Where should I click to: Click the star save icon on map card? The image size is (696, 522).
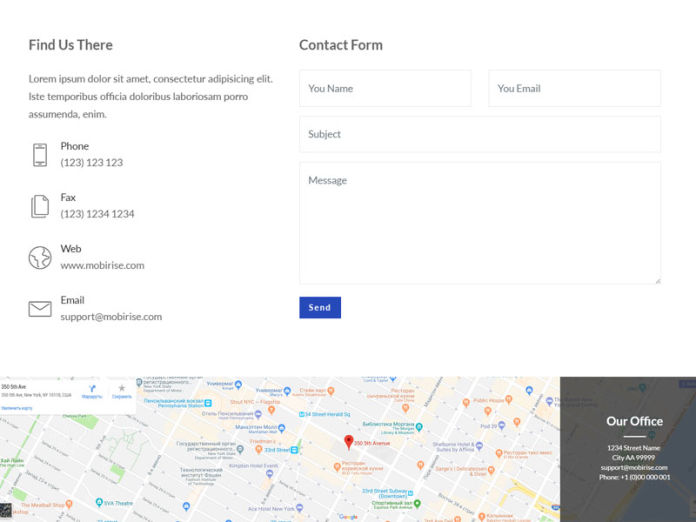point(122,388)
